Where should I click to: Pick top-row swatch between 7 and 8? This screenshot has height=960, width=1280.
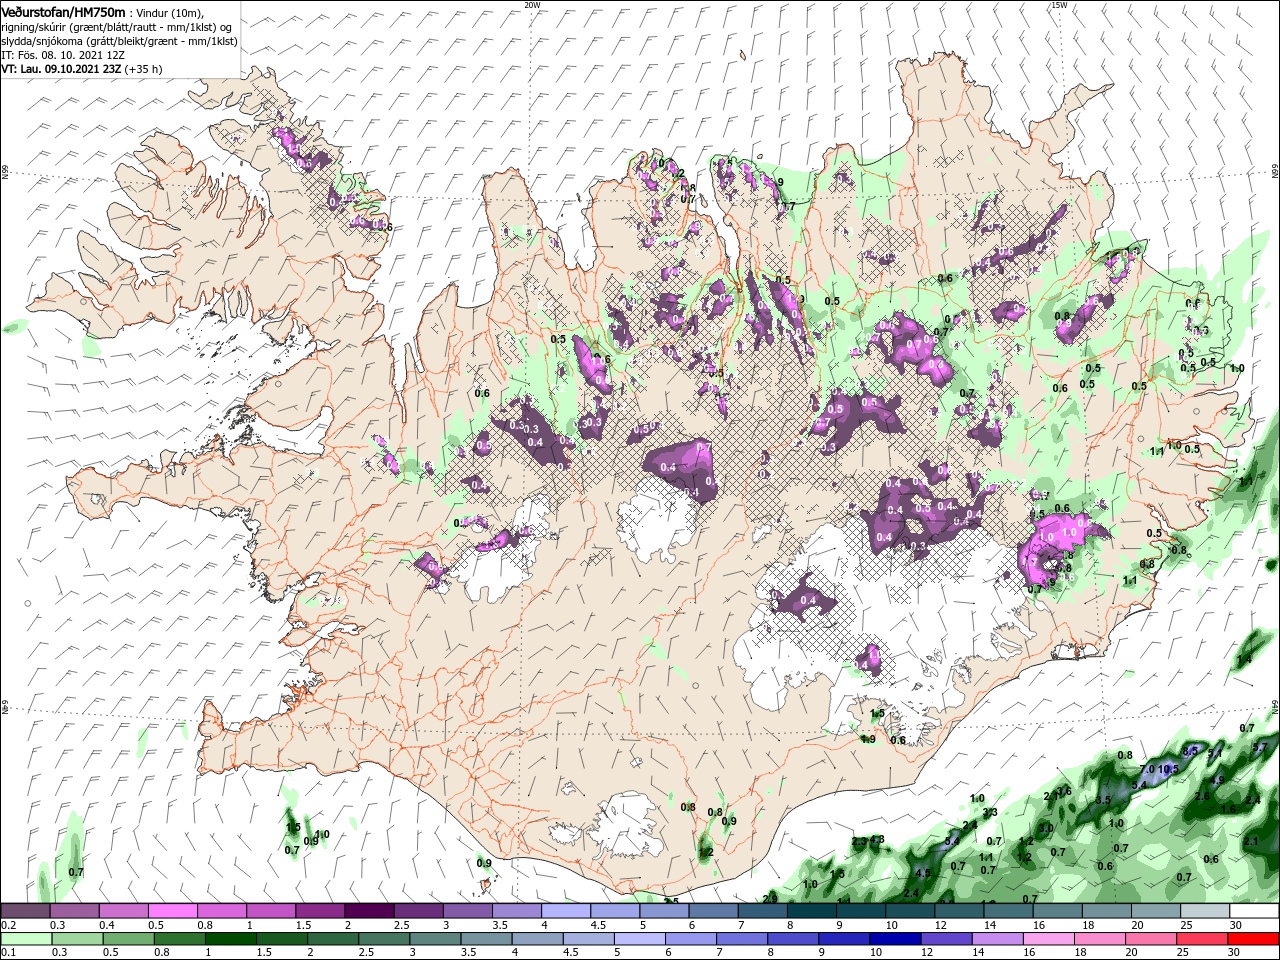tap(761, 911)
